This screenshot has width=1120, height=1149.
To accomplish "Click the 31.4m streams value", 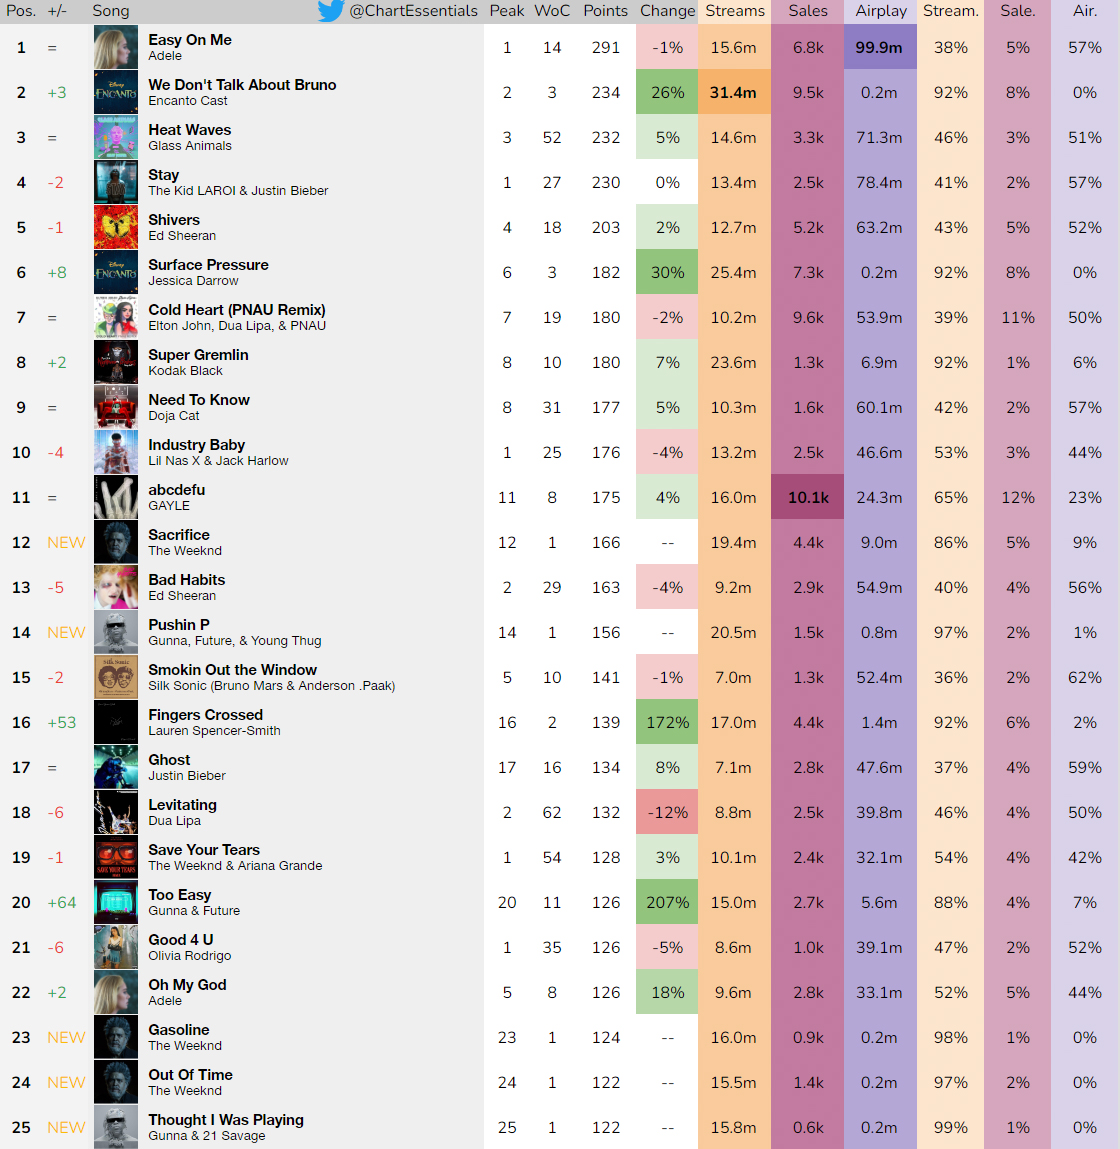I will click(733, 92).
